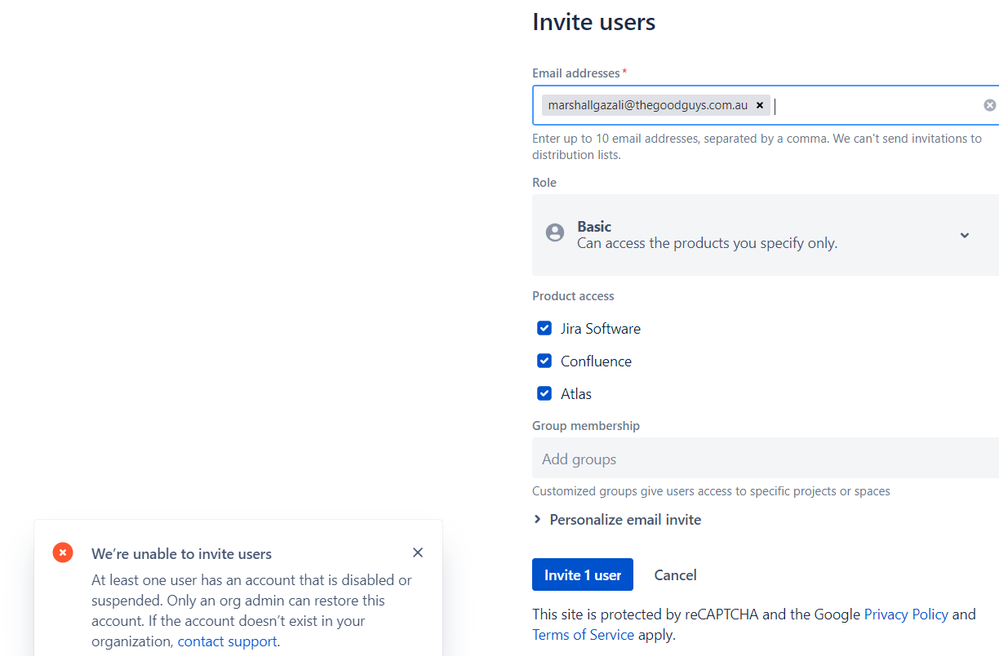Open the Terms of Service link

[583, 635]
